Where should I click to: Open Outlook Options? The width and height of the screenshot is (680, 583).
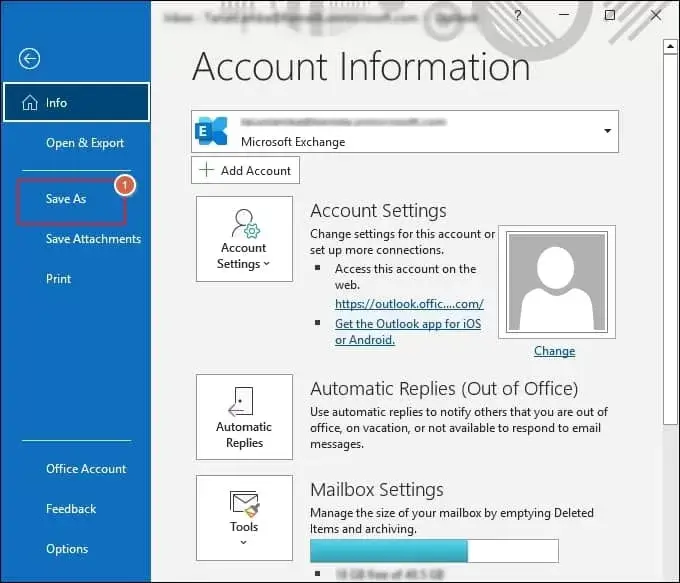click(67, 549)
